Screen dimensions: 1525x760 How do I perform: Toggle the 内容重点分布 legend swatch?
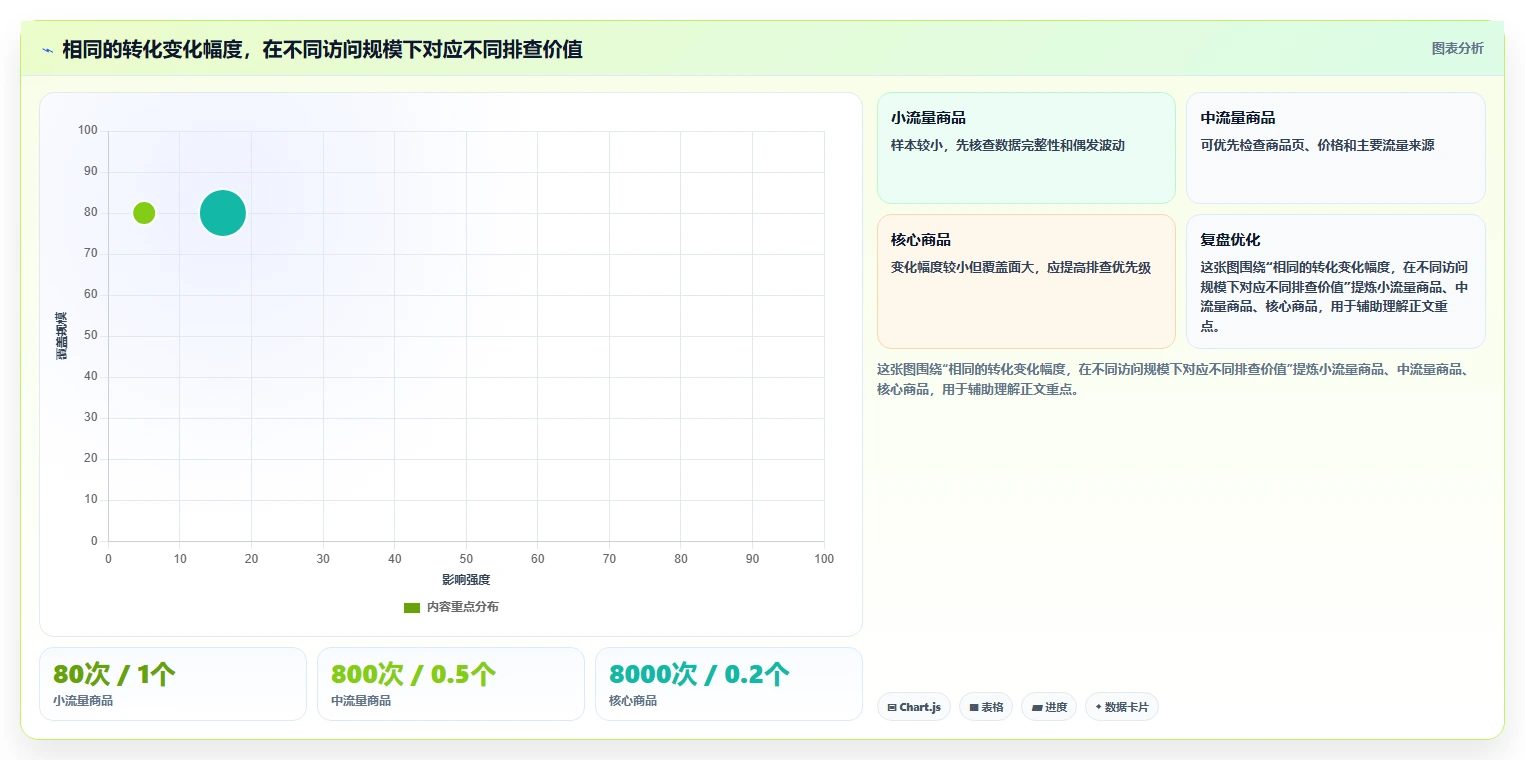tap(411, 607)
